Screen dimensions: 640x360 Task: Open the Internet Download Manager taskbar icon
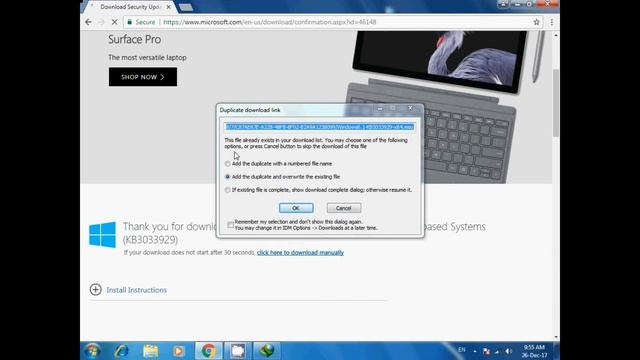267,351
